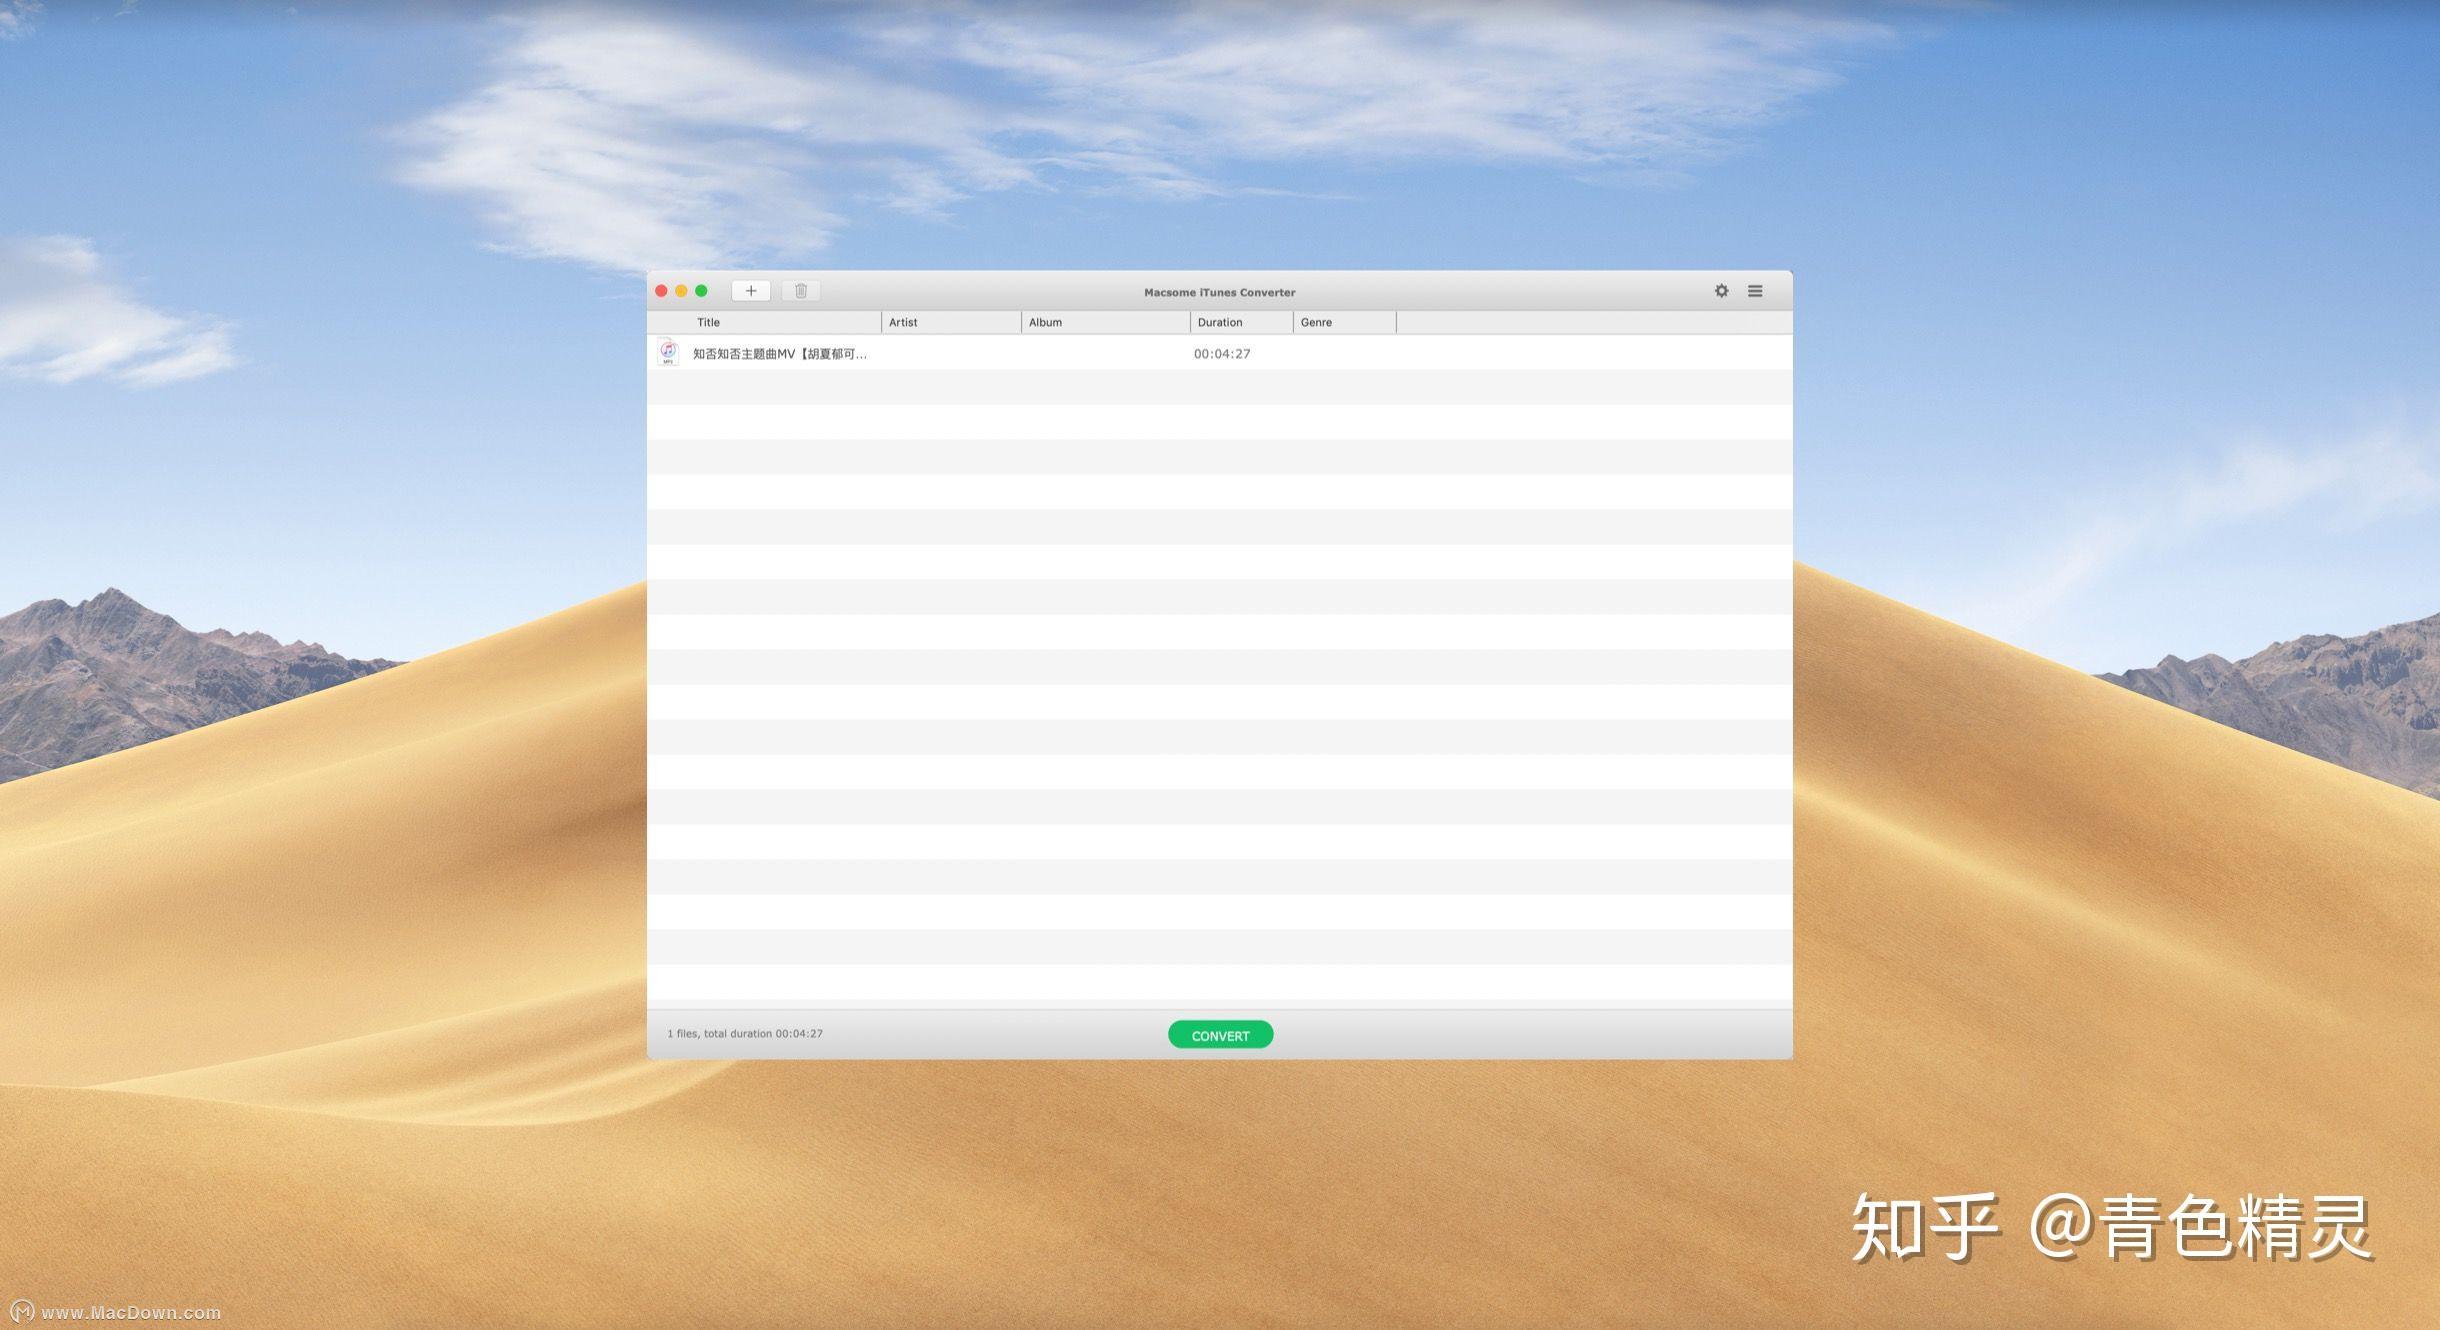Select the song 知否知否主题曲MV in the list
Viewport: 2440px width, 1330px height.
[780, 353]
